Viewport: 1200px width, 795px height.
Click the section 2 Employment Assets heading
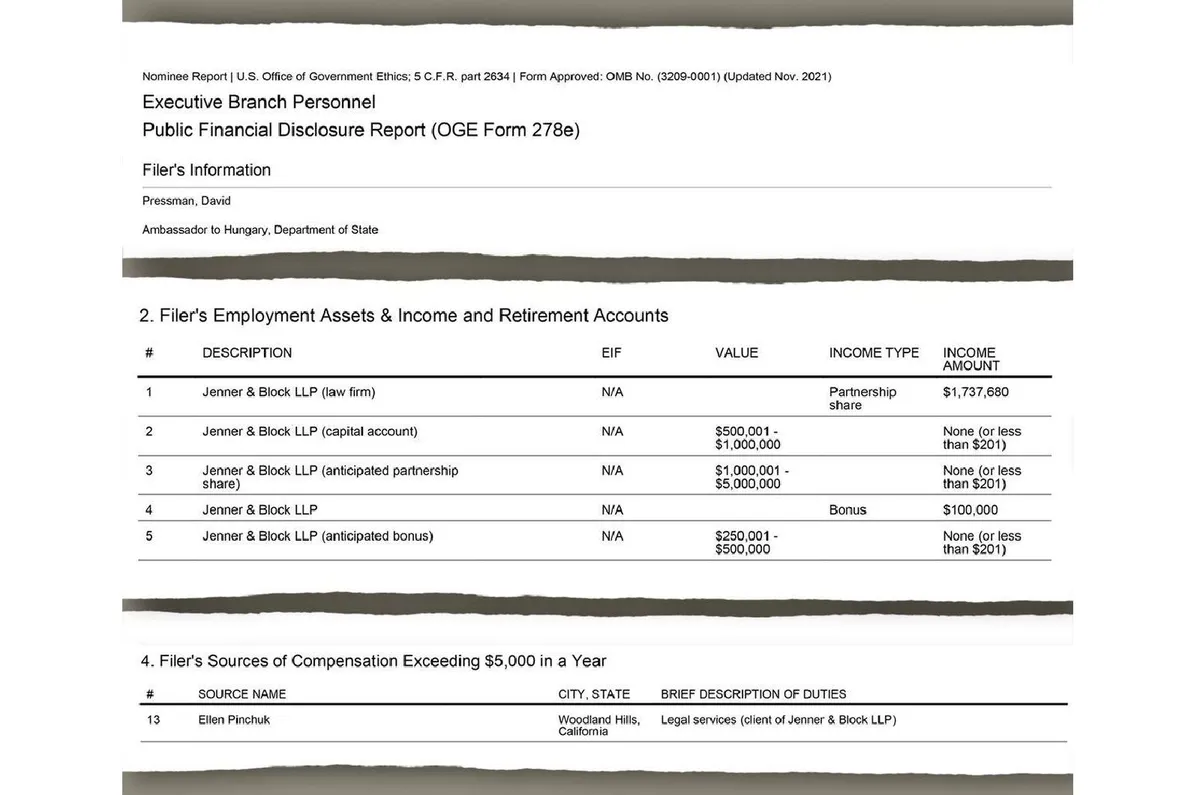point(403,316)
